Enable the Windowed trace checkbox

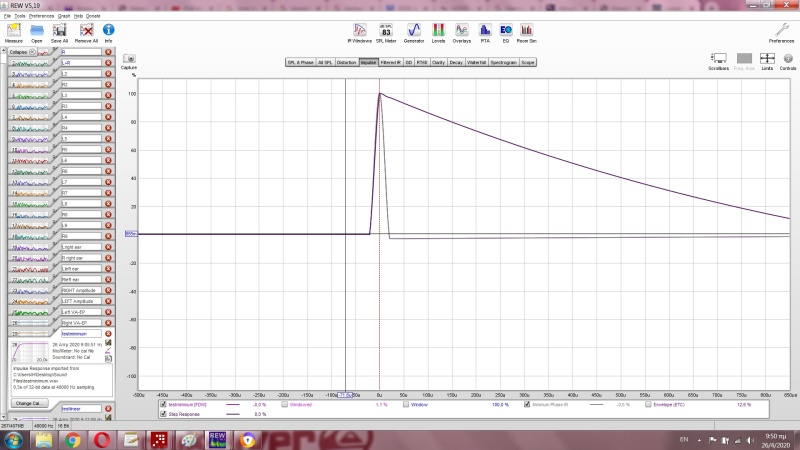coord(284,404)
